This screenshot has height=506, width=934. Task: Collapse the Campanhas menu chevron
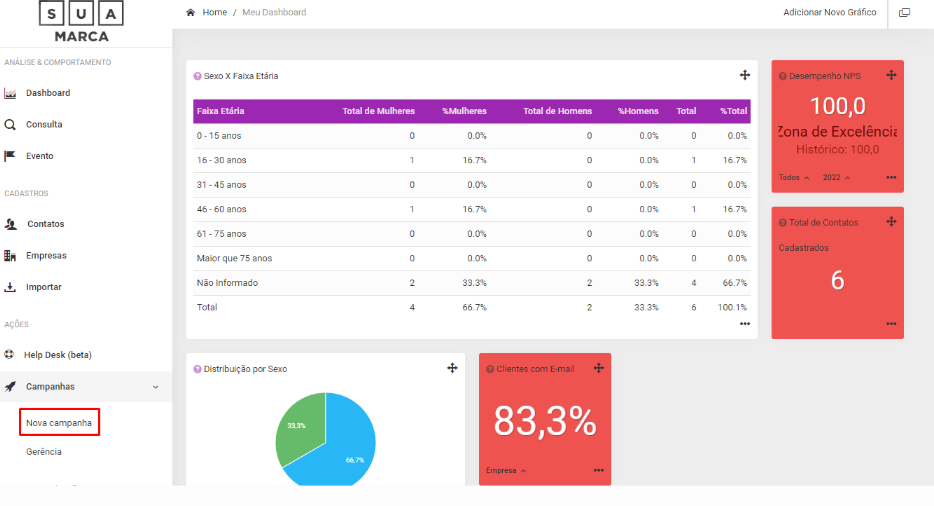(x=155, y=387)
